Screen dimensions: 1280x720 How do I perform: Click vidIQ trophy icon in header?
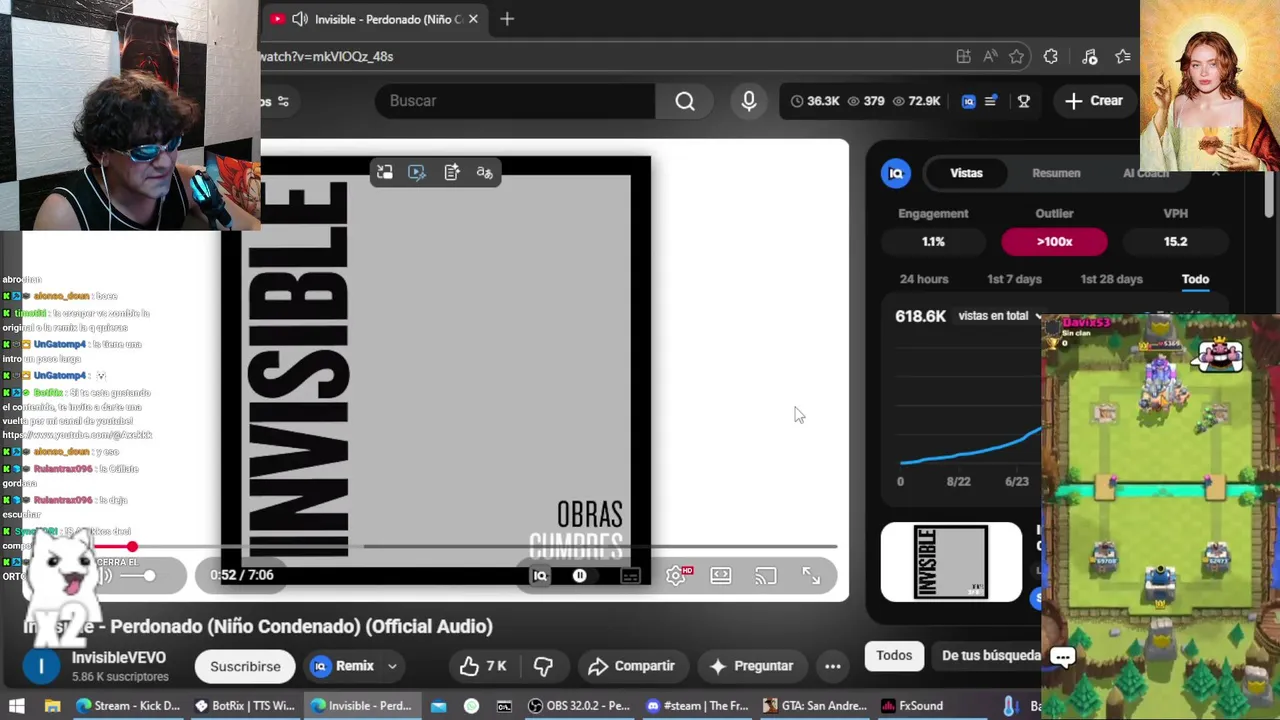(1024, 101)
